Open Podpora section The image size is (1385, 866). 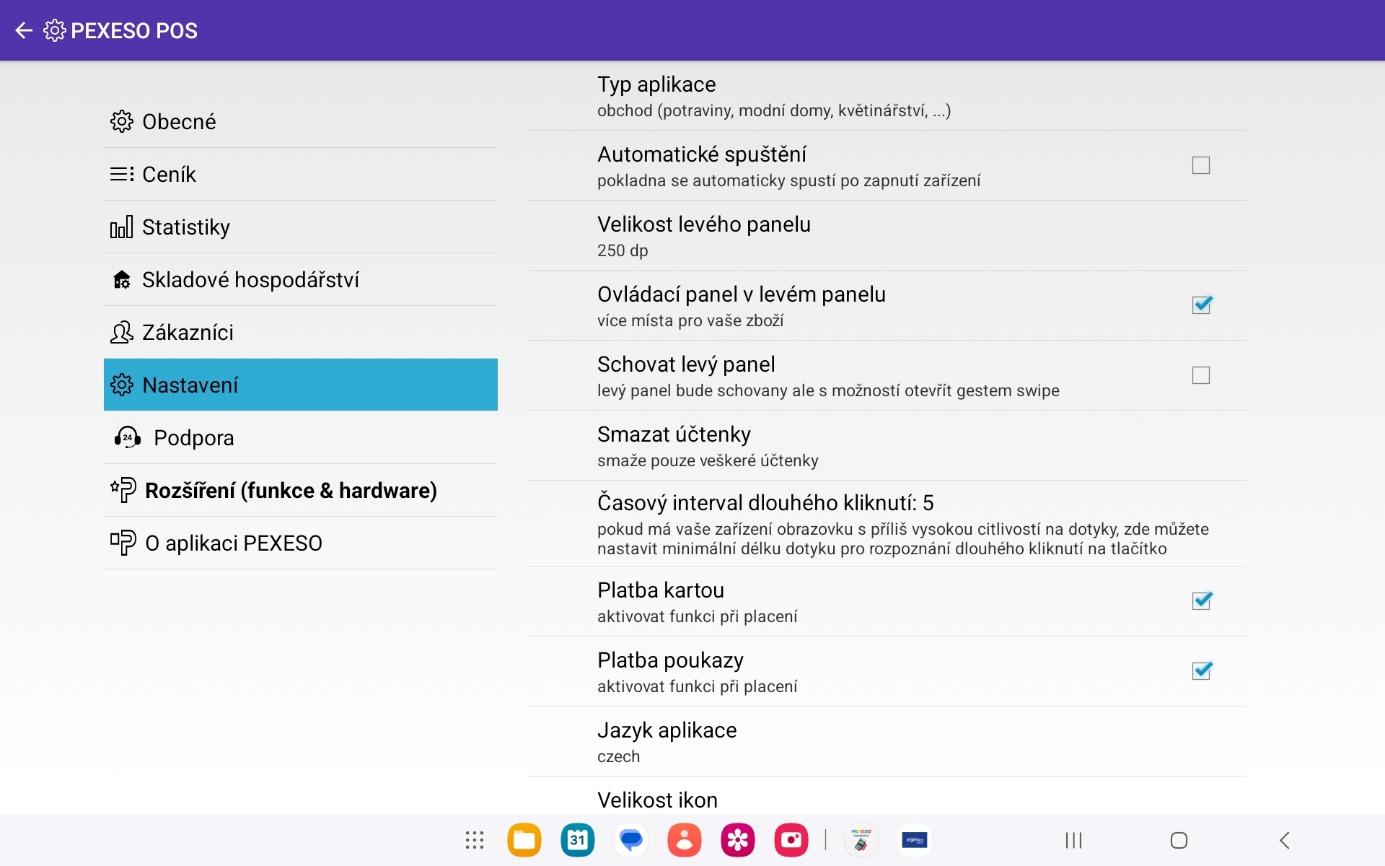point(301,438)
